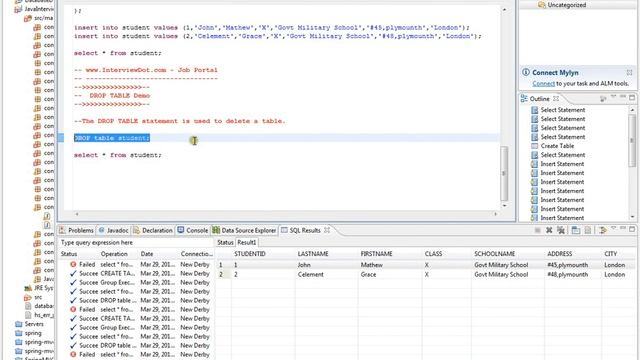Click the Create Table outline icon

(x=534, y=146)
